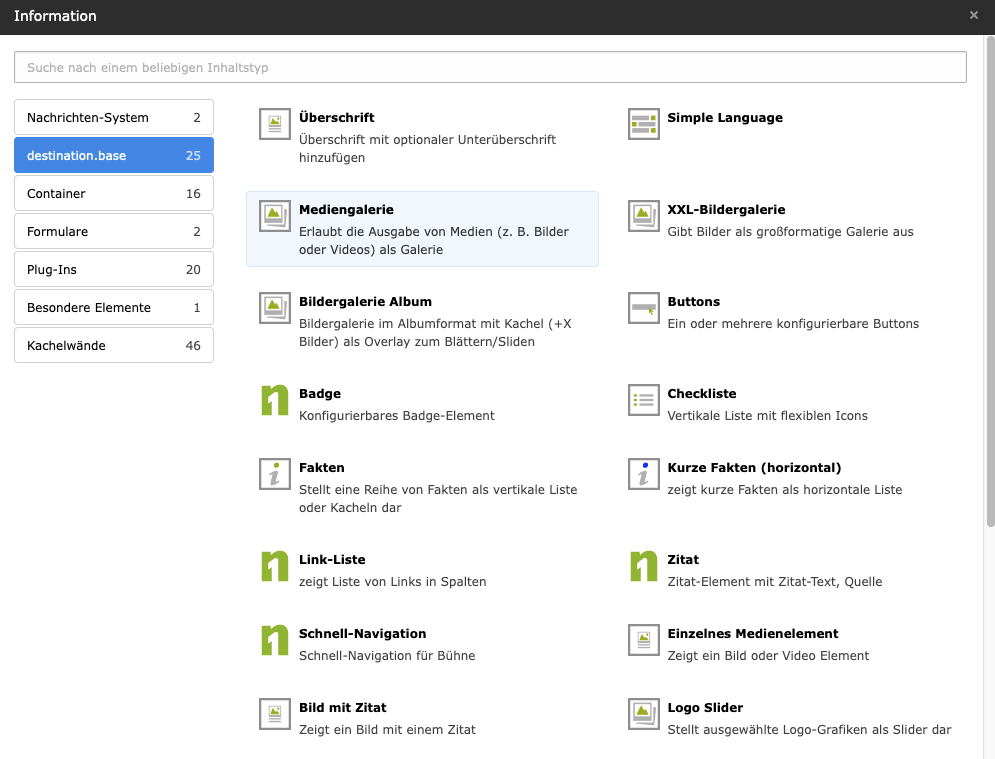Image resolution: width=995 pixels, height=759 pixels.
Task: Select the Mediengalerie icon
Action: click(x=275, y=216)
